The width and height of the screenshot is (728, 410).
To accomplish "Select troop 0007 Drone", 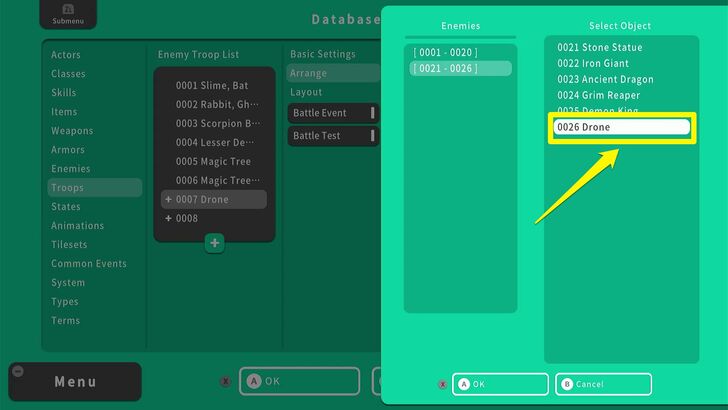I will tap(214, 199).
